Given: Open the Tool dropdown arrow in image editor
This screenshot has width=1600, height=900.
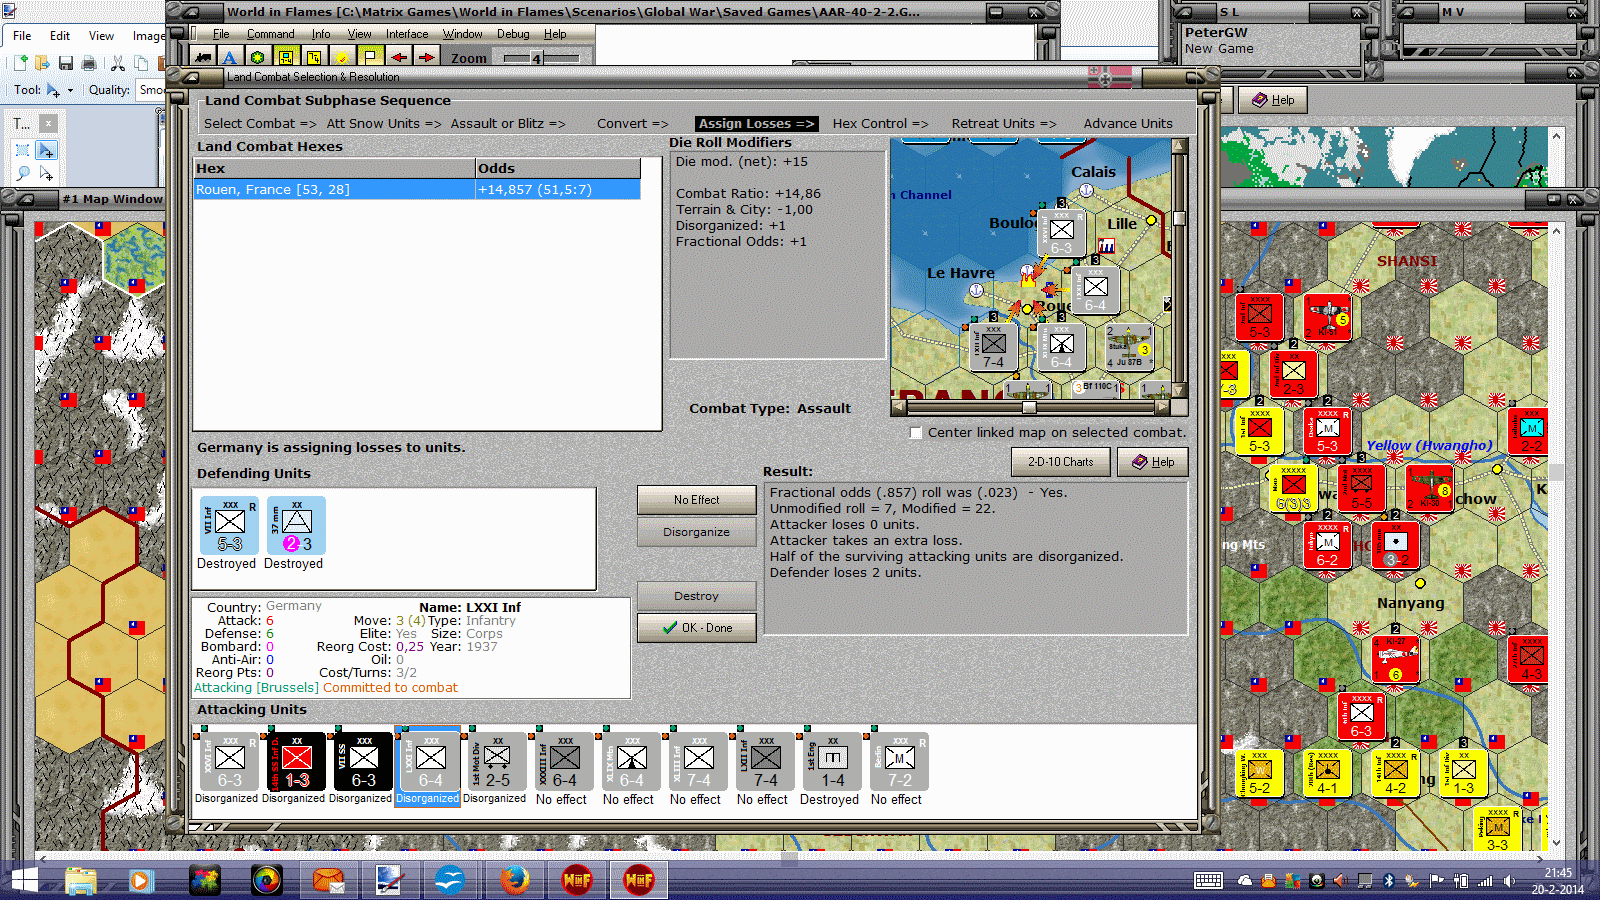Looking at the screenshot, I should (x=70, y=90).
